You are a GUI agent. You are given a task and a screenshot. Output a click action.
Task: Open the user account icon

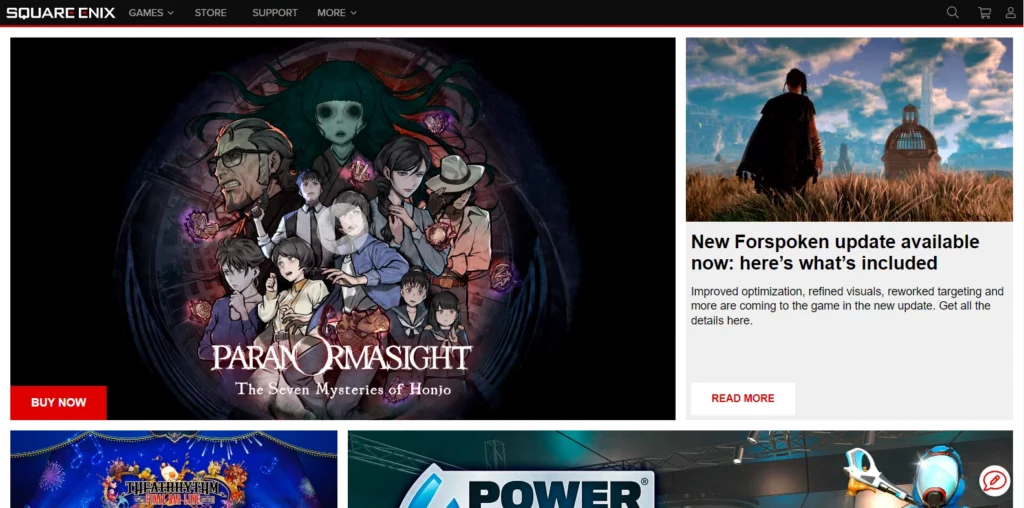pyautogui.click(x=1011, y=12)
